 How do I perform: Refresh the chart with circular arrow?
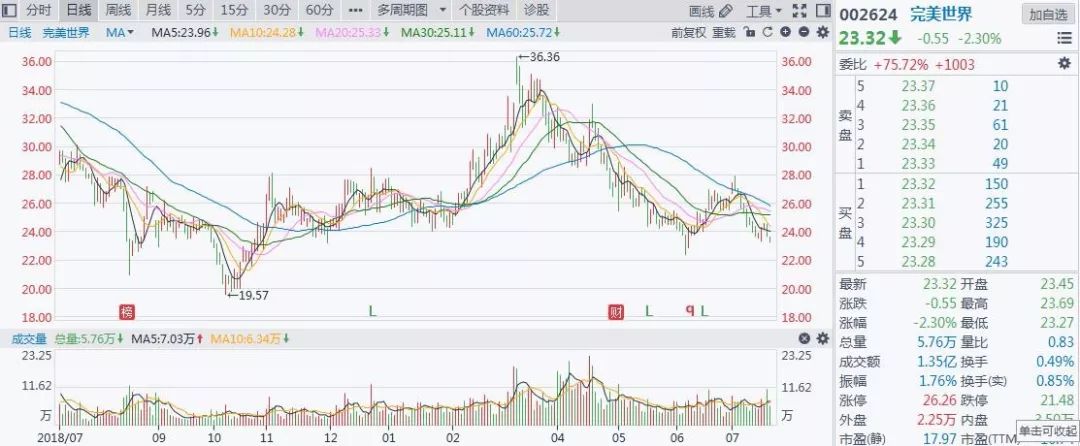click(x=768, y=32)
